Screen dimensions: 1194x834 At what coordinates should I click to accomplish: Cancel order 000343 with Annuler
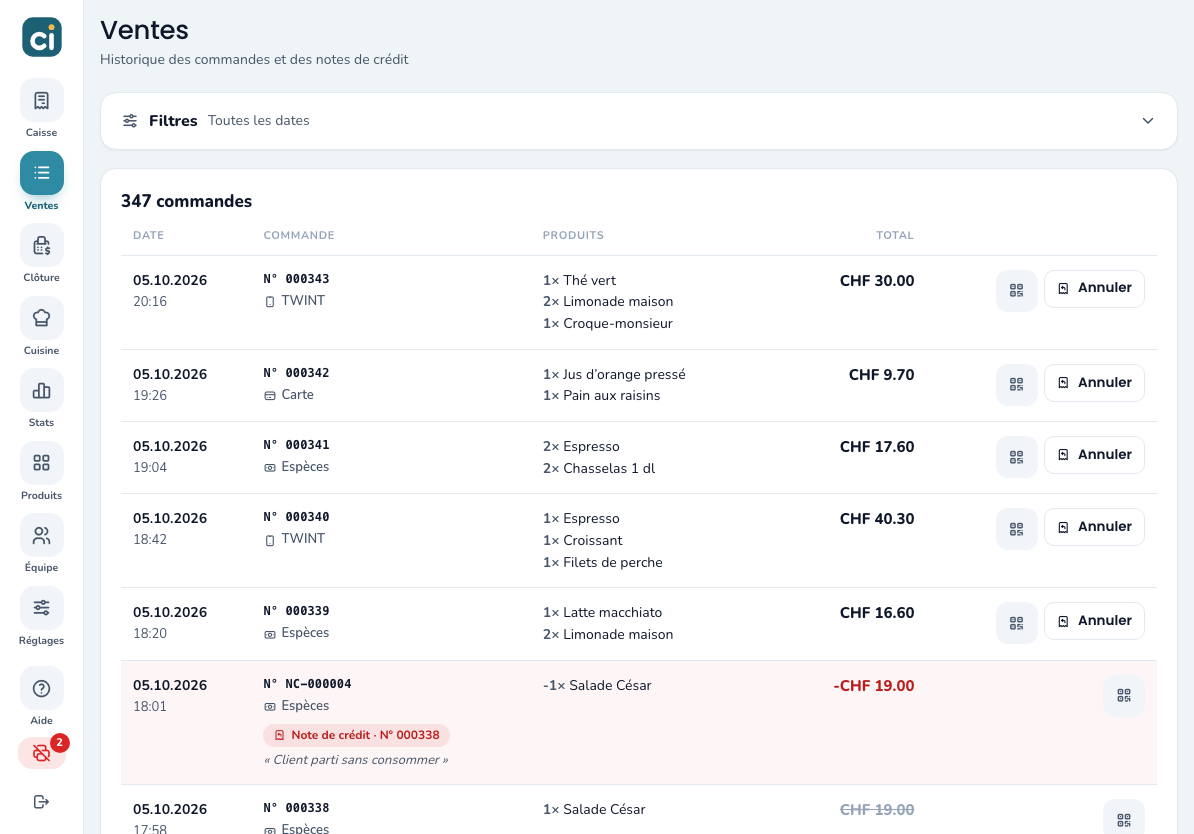(x=1094, y=289)
